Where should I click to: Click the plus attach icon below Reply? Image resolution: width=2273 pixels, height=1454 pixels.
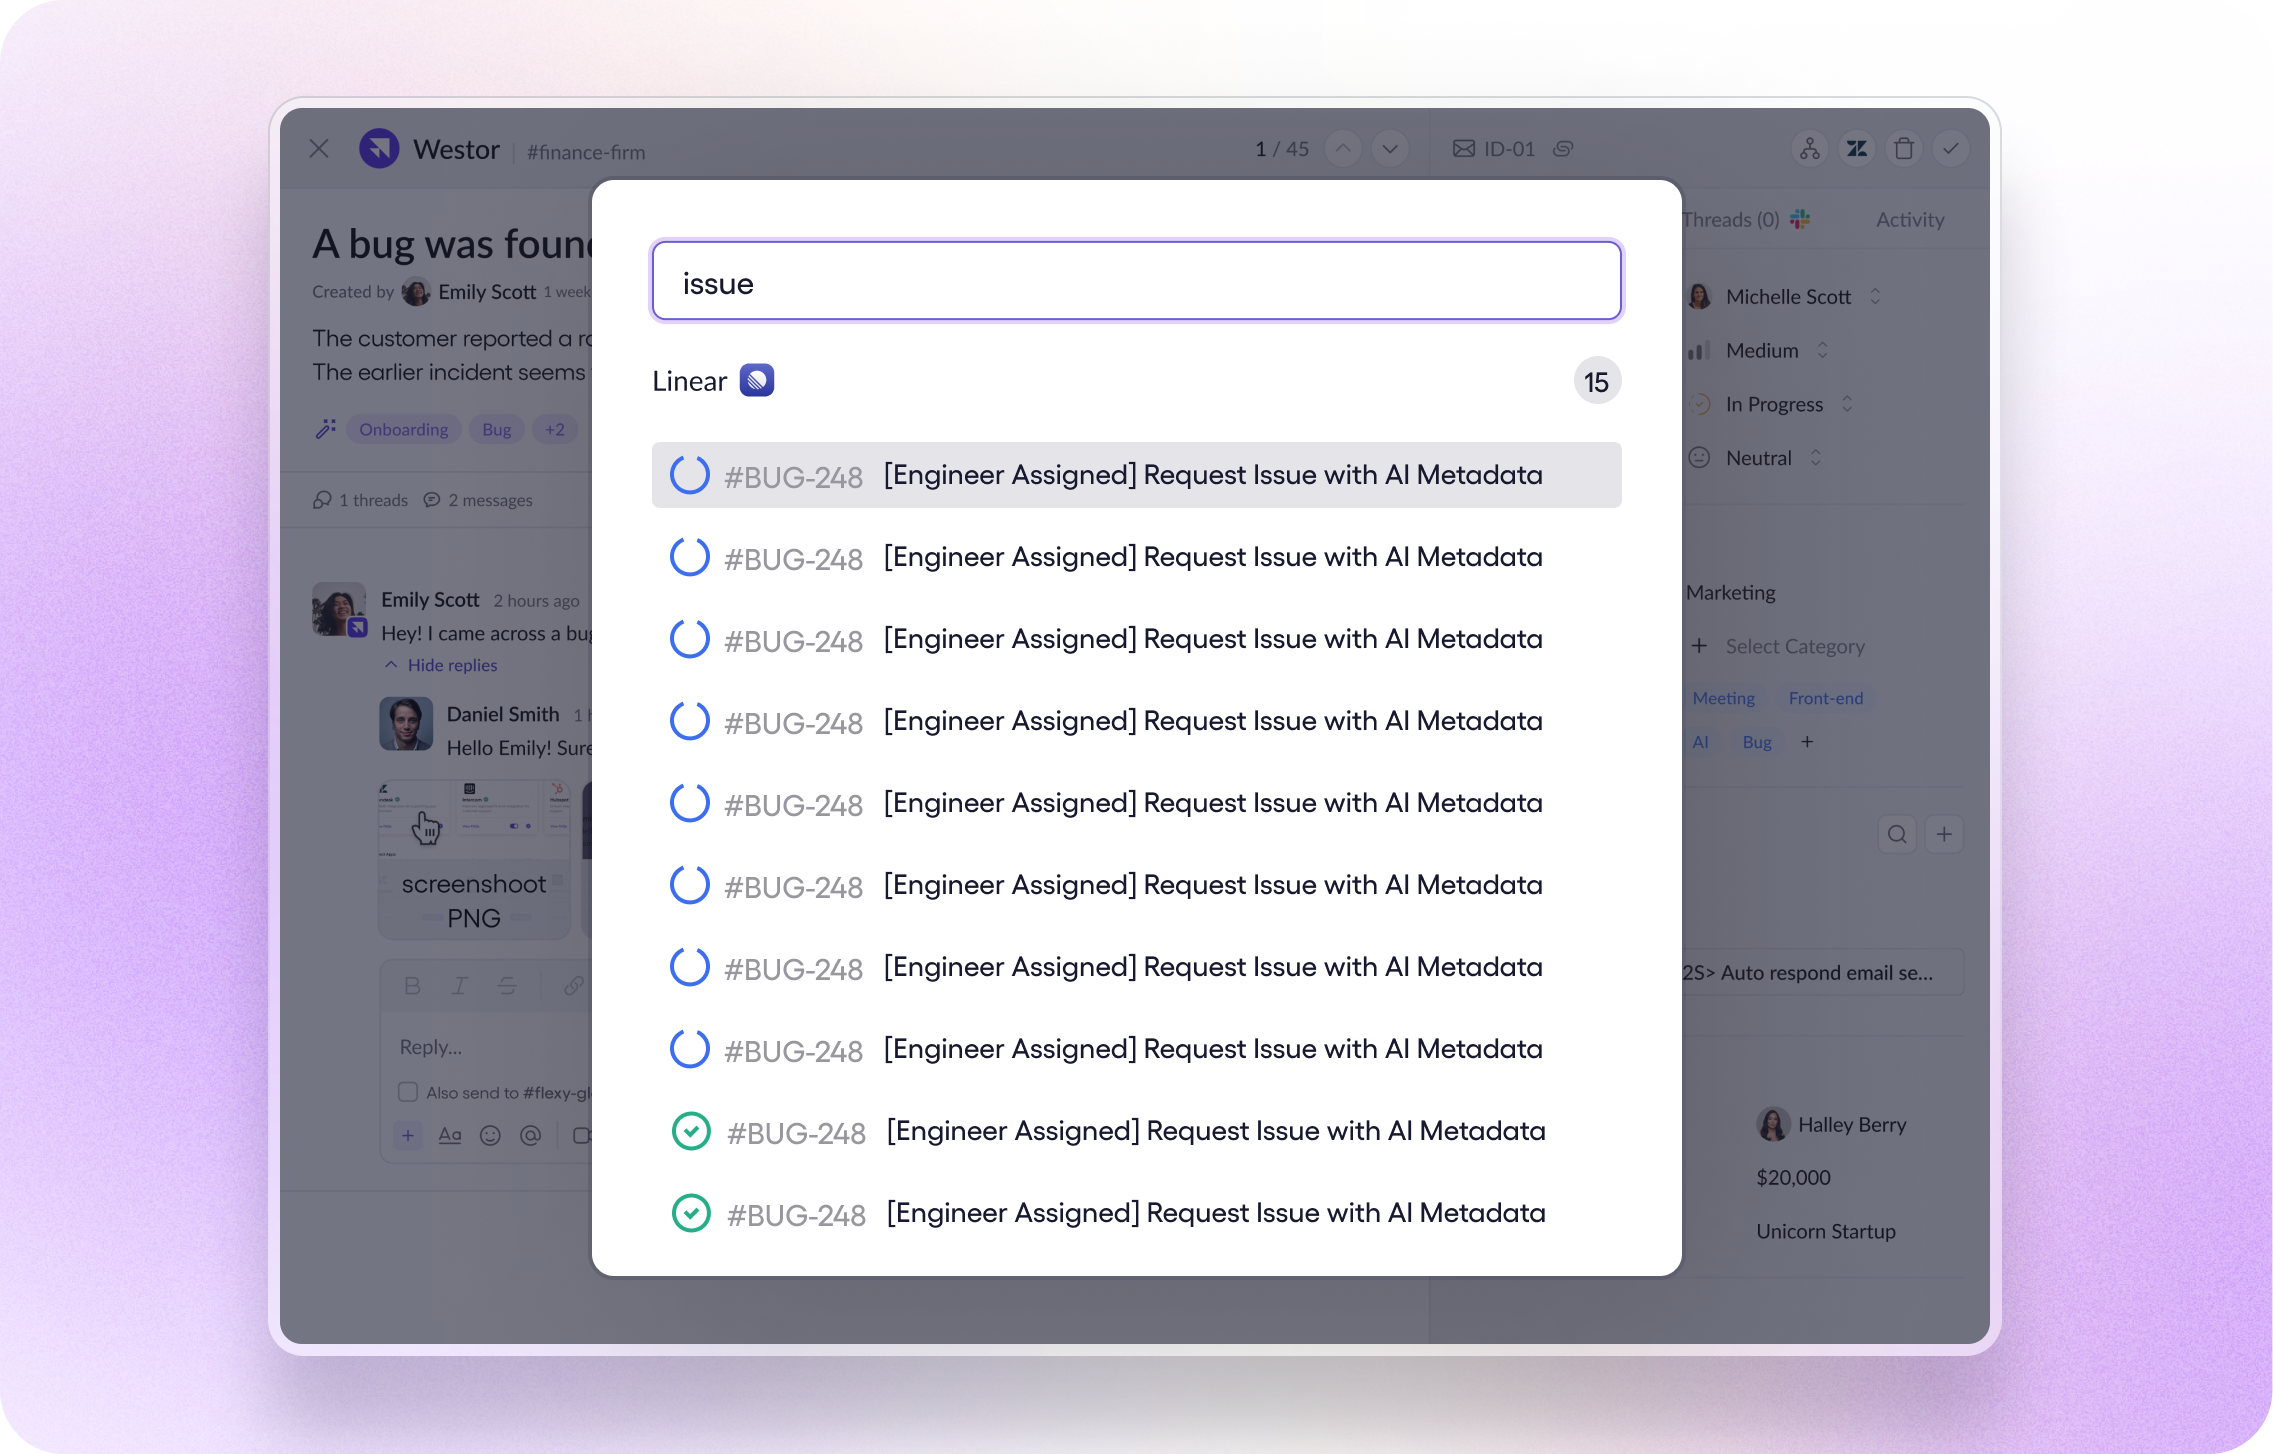click(408, 1135)
